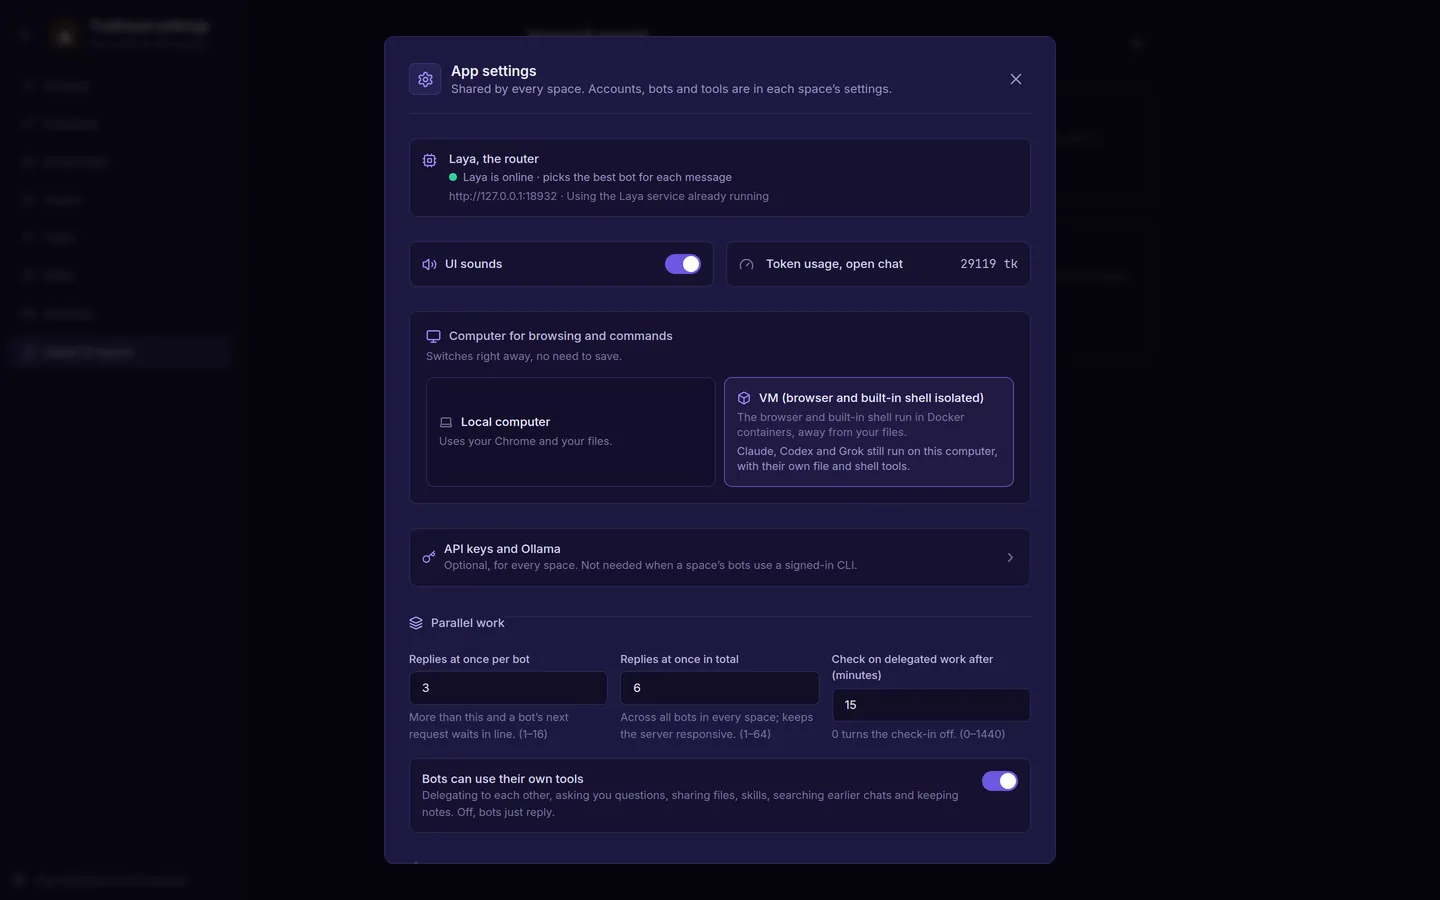Viewport: 1440px width, 900px height.
Task: Click the UI sounds speaker icon
Action: (429, 264)
